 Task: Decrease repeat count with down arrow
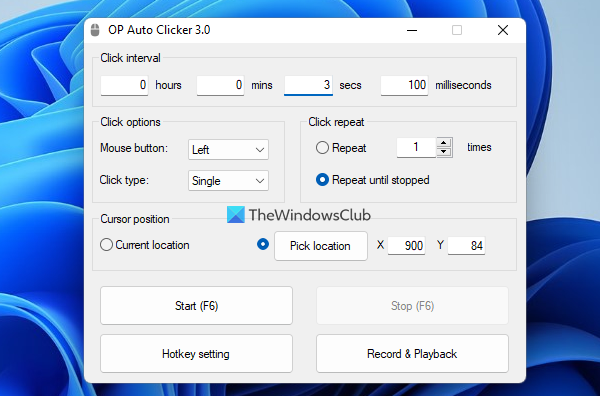[444, 152]
